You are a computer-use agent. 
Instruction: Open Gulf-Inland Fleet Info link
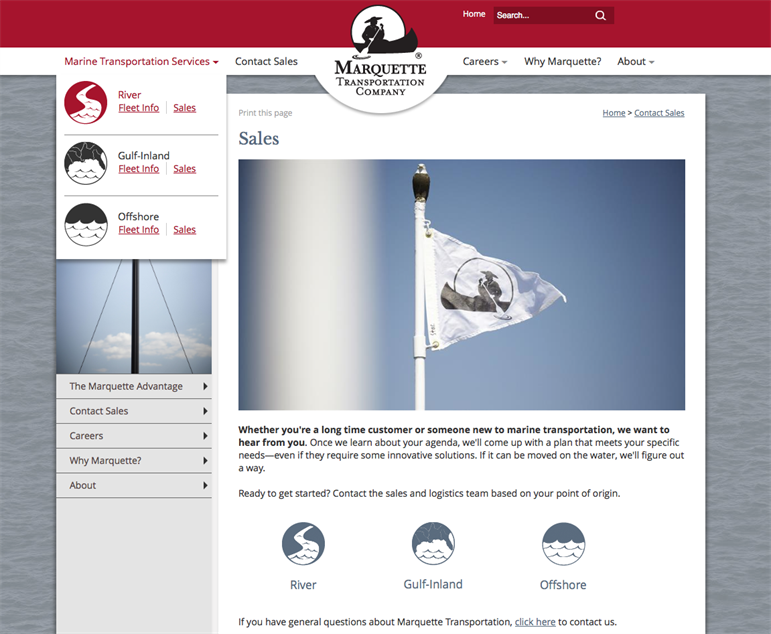coord(139,169)
